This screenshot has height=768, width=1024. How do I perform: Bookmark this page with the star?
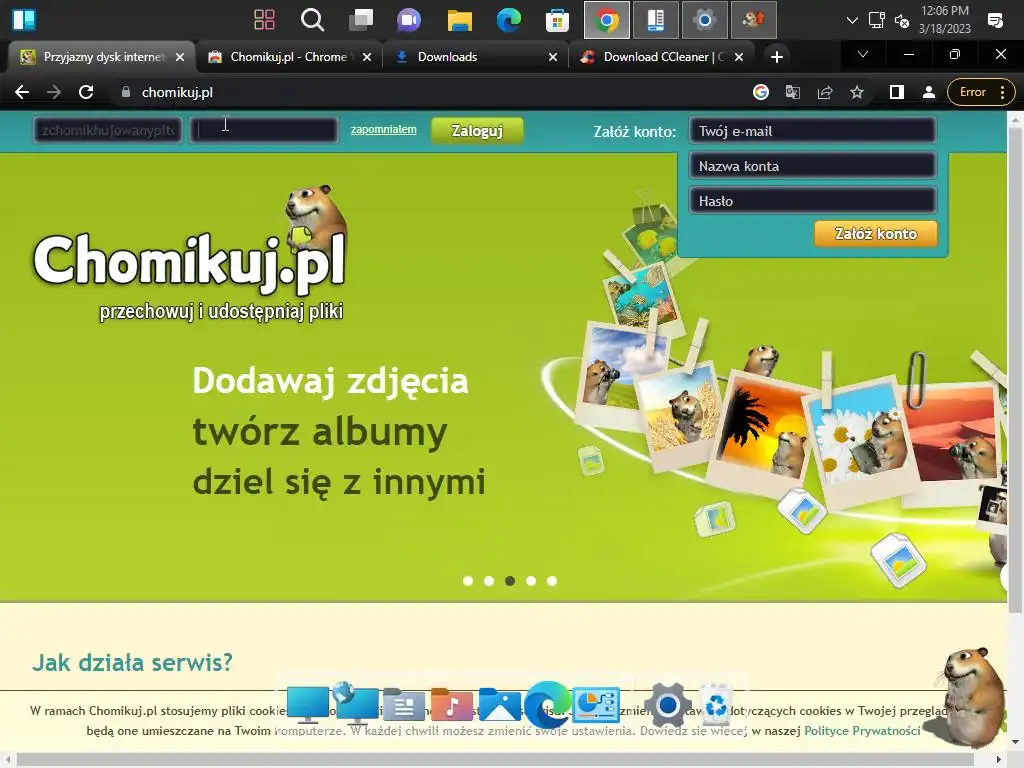857,92
